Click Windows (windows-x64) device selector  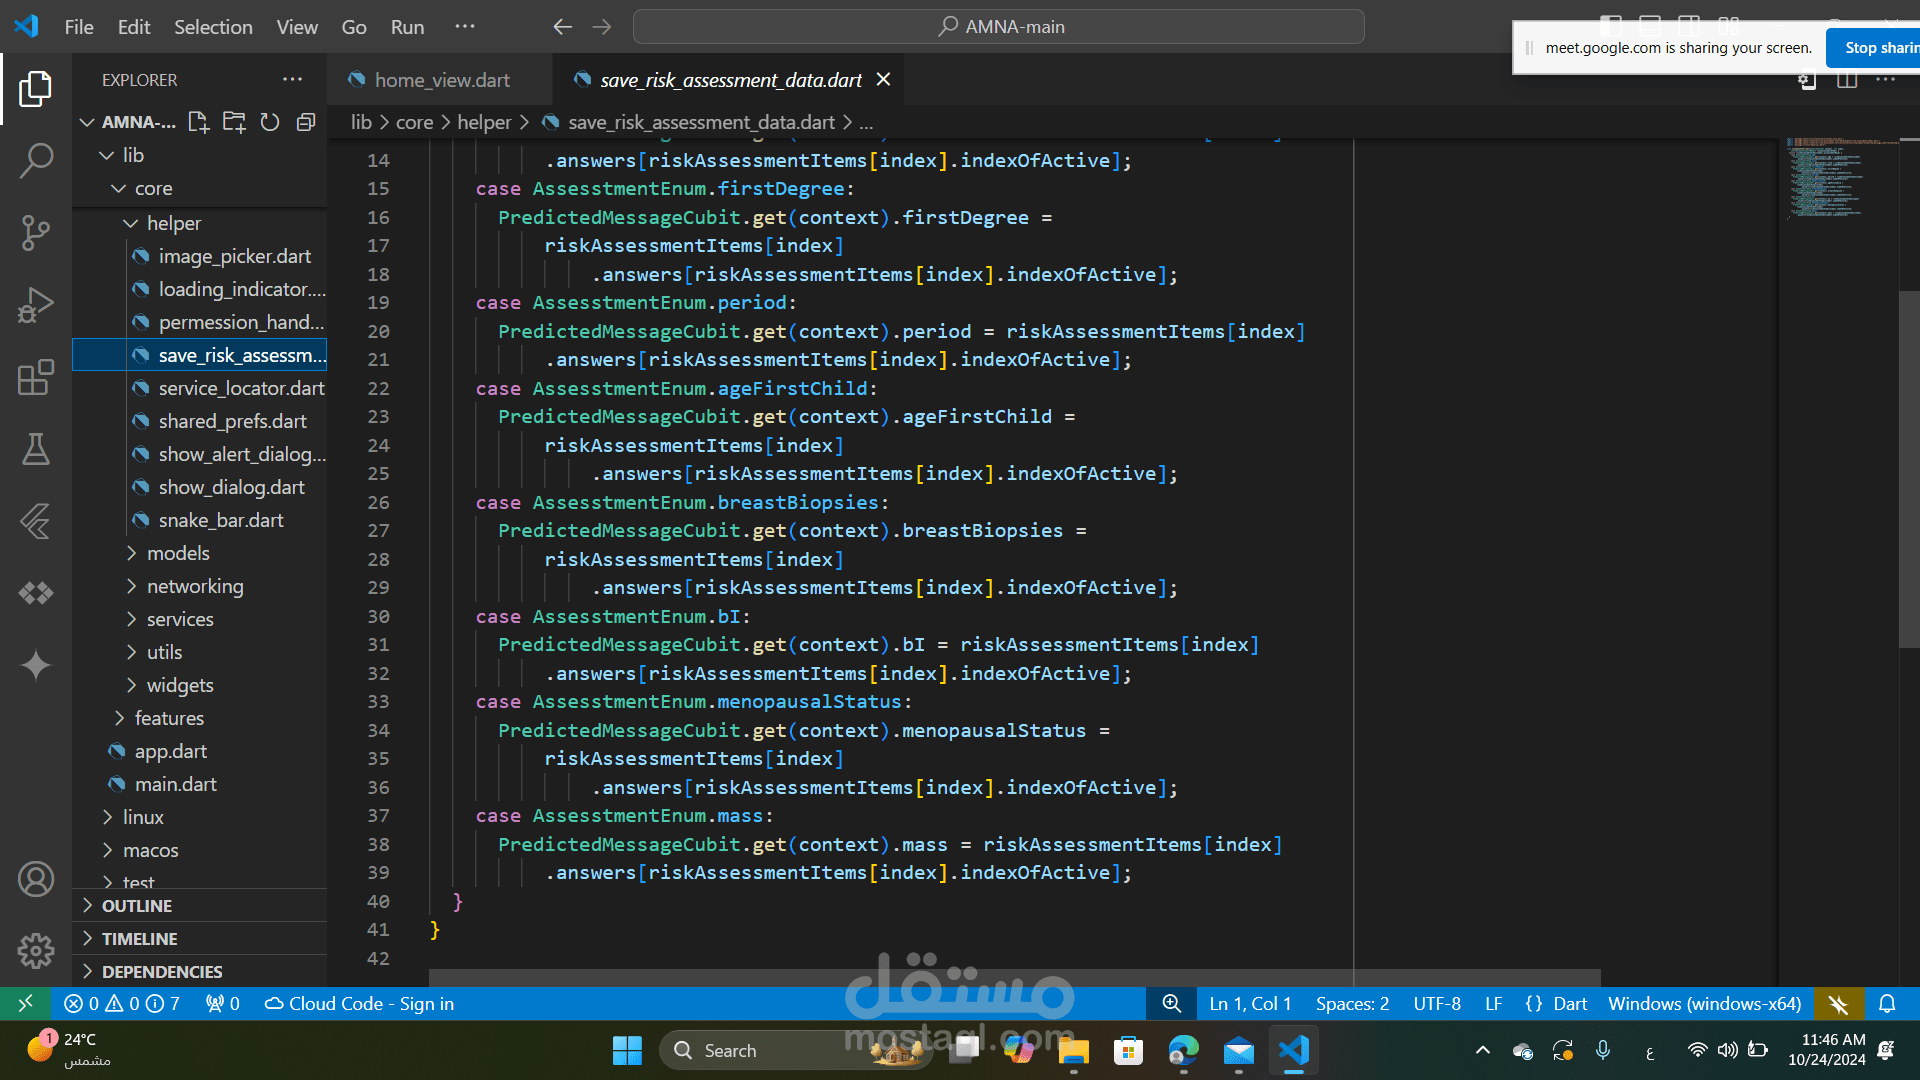tap(1704, 1003)
